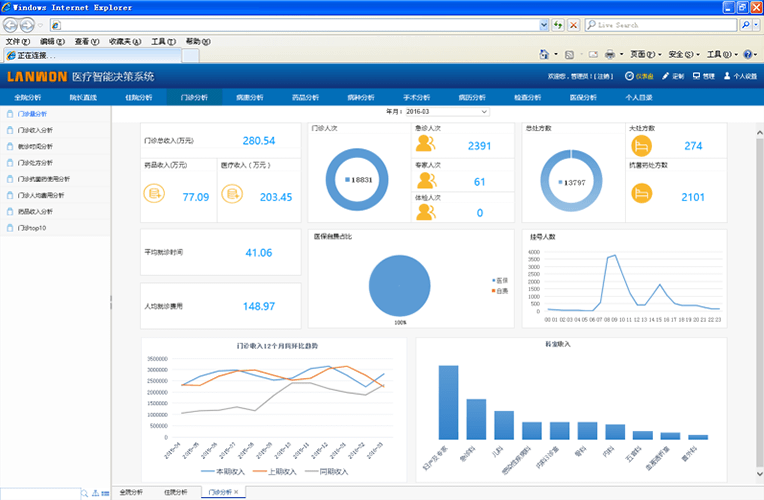Click the scroll down arrow of the page scrollbar
764x500 pixels.
[759, 474]
